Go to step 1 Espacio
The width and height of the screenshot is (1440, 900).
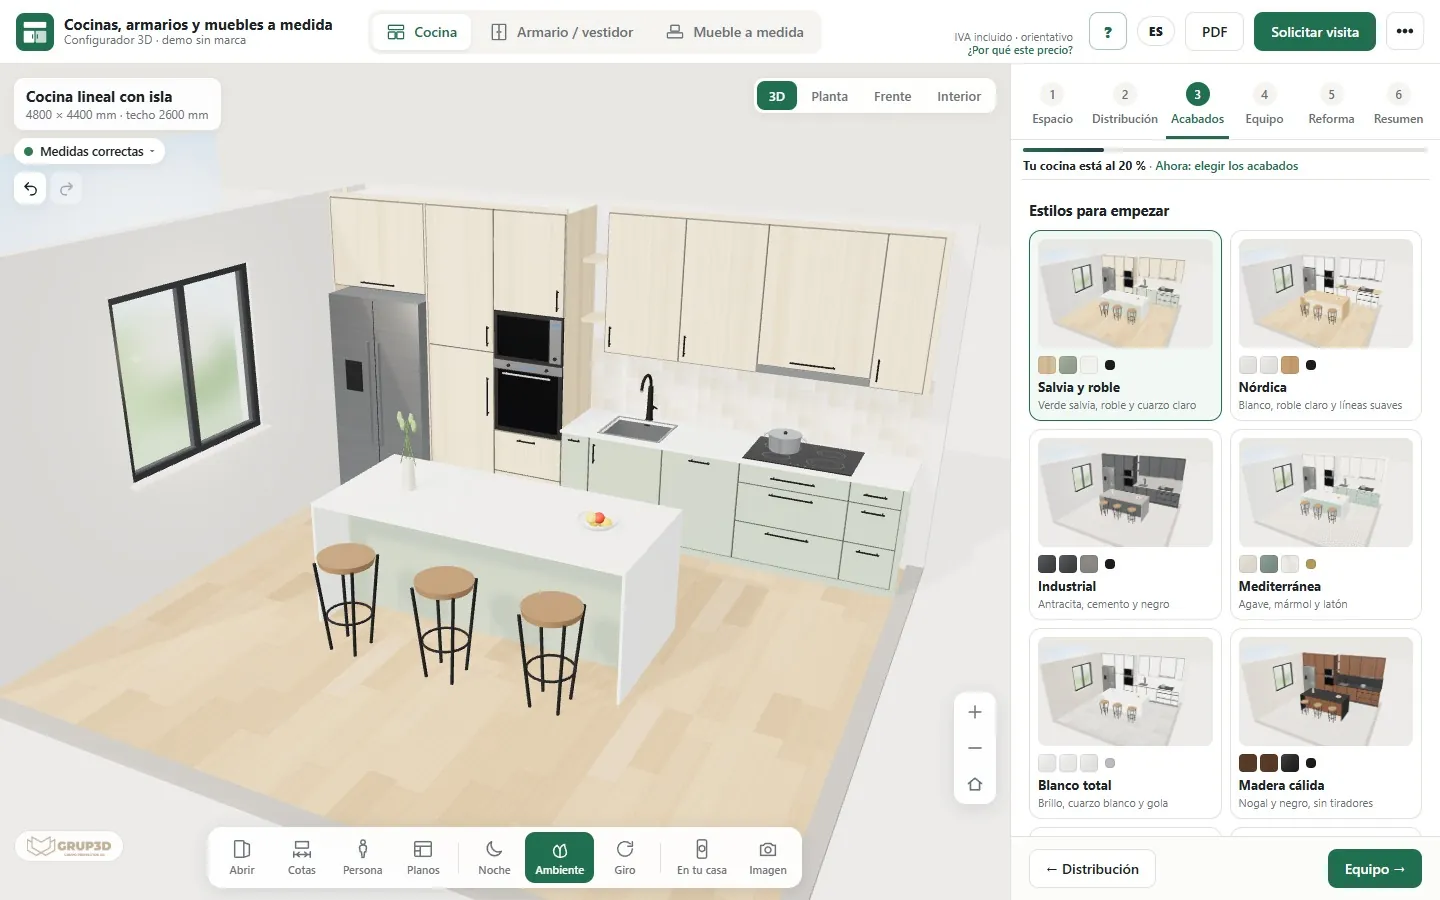coord(1052,105)
